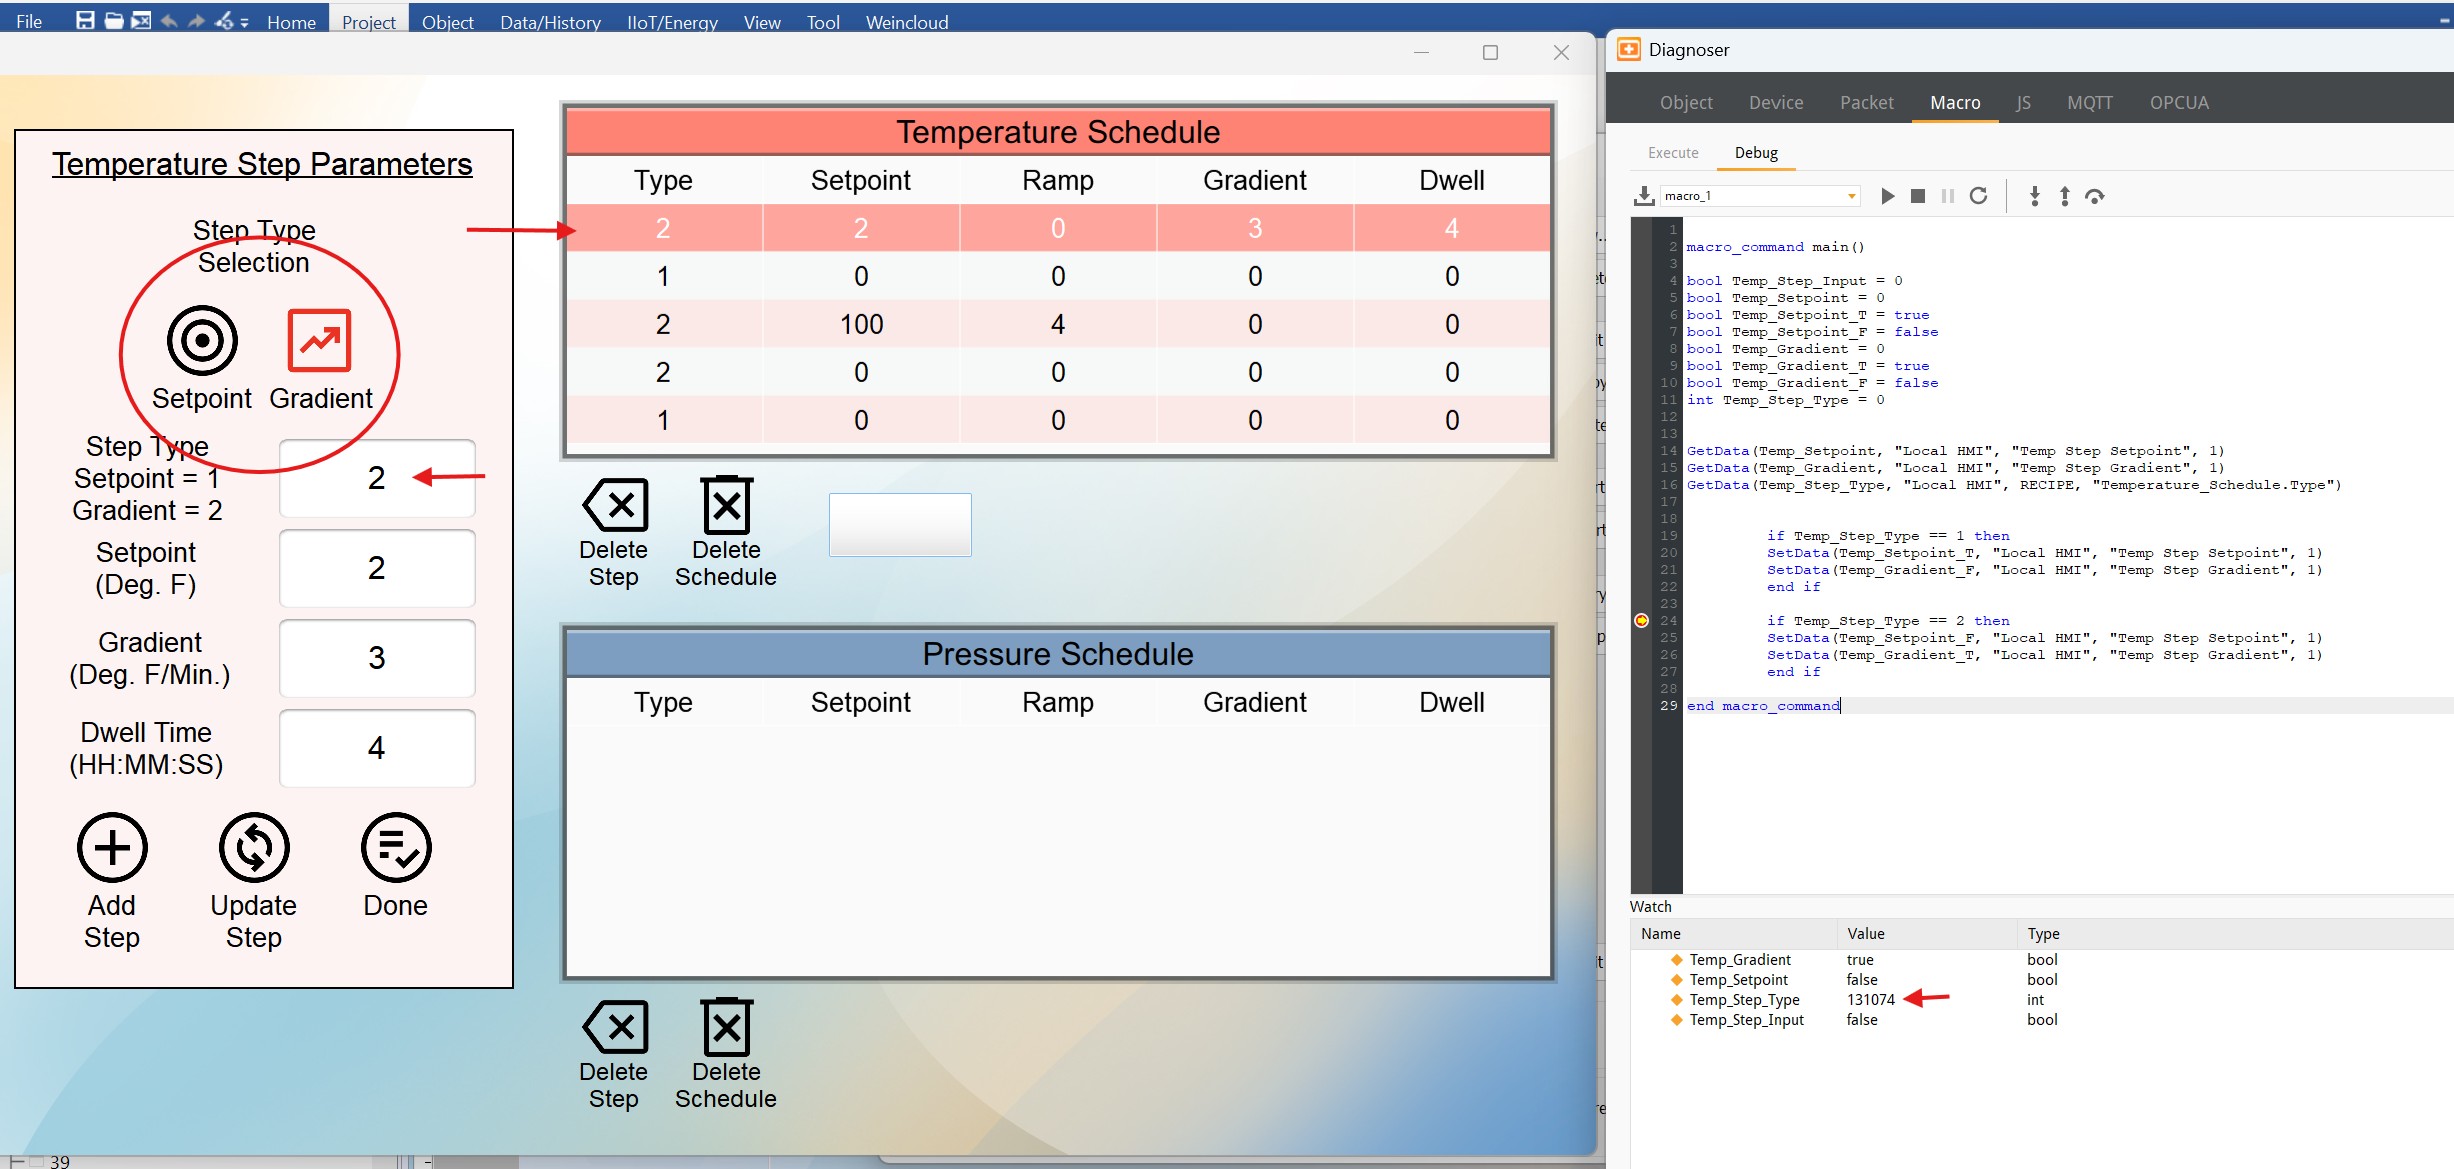Click the Gradient chart icon
The image size is (2454, 1169).
pyautogui.click(x=319, y=340)
